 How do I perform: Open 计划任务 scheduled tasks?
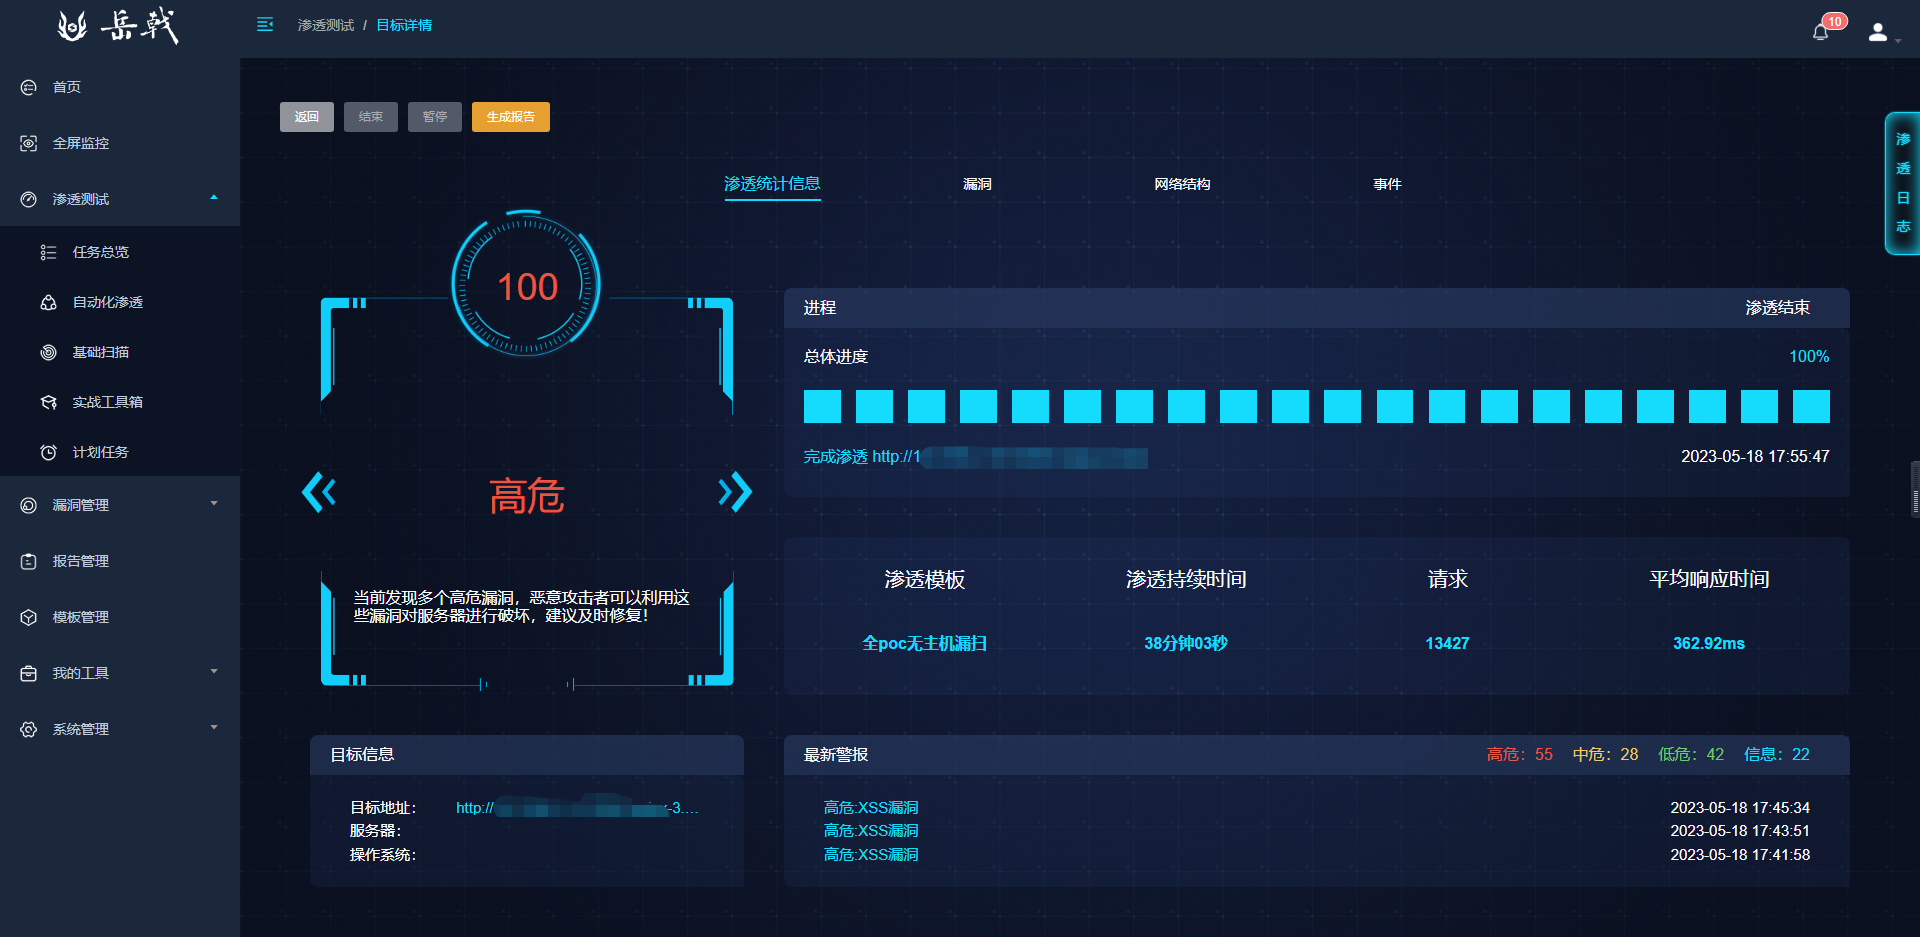tap(100, 452)
